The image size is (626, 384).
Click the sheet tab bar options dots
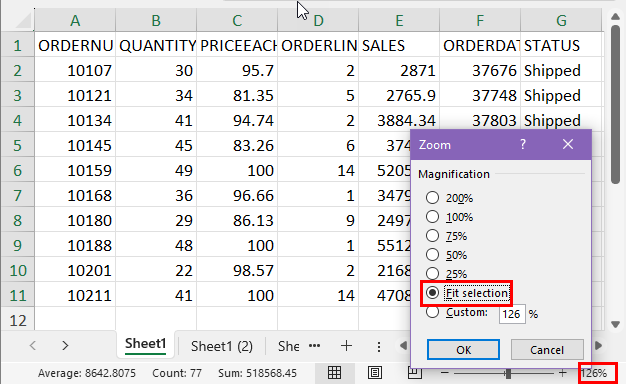378,346
